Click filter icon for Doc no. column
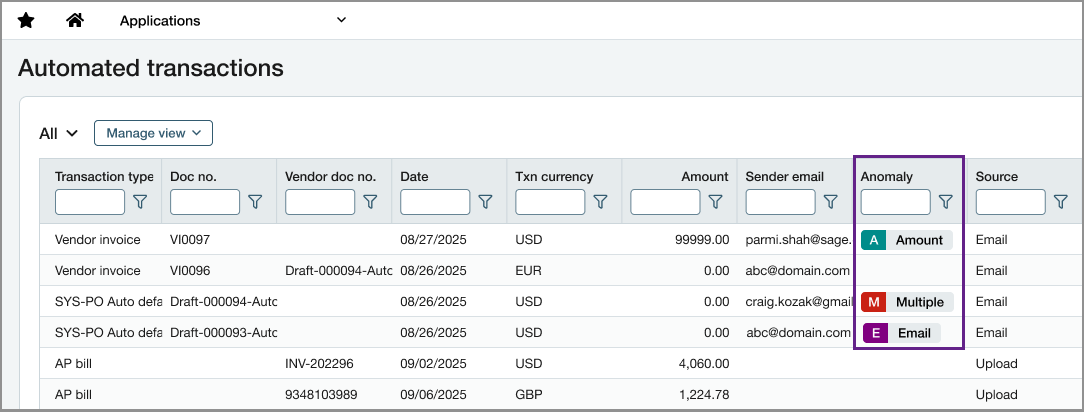 coord(255,202)
